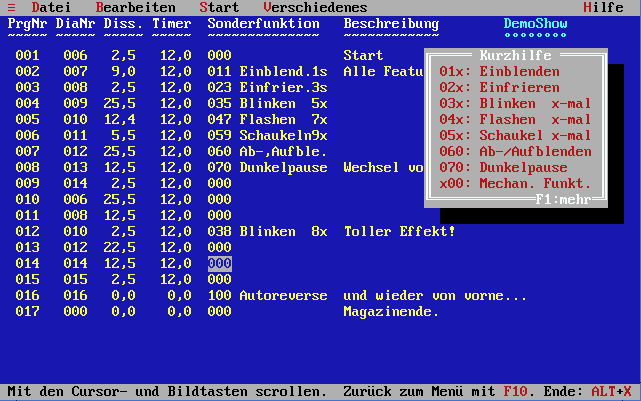Click F10 shortcut in the status bar
The image size is (641, 401).
click(515, 391)
